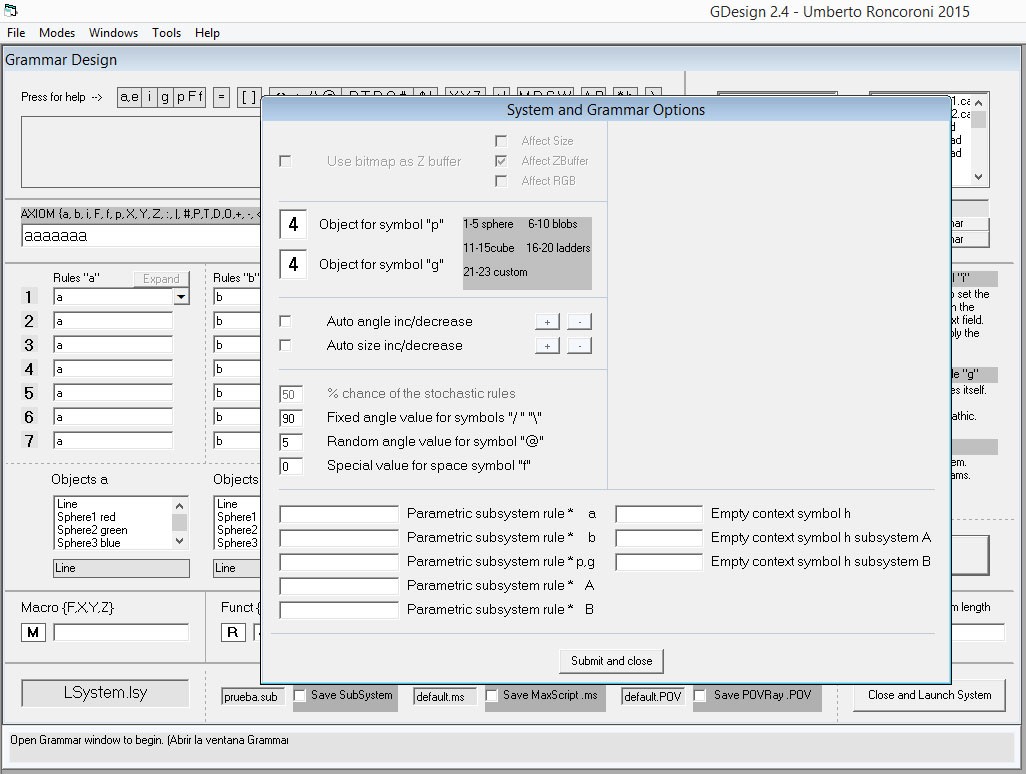Click the Expand button for Rules a

pyautogui.click(x=161, y=279)
